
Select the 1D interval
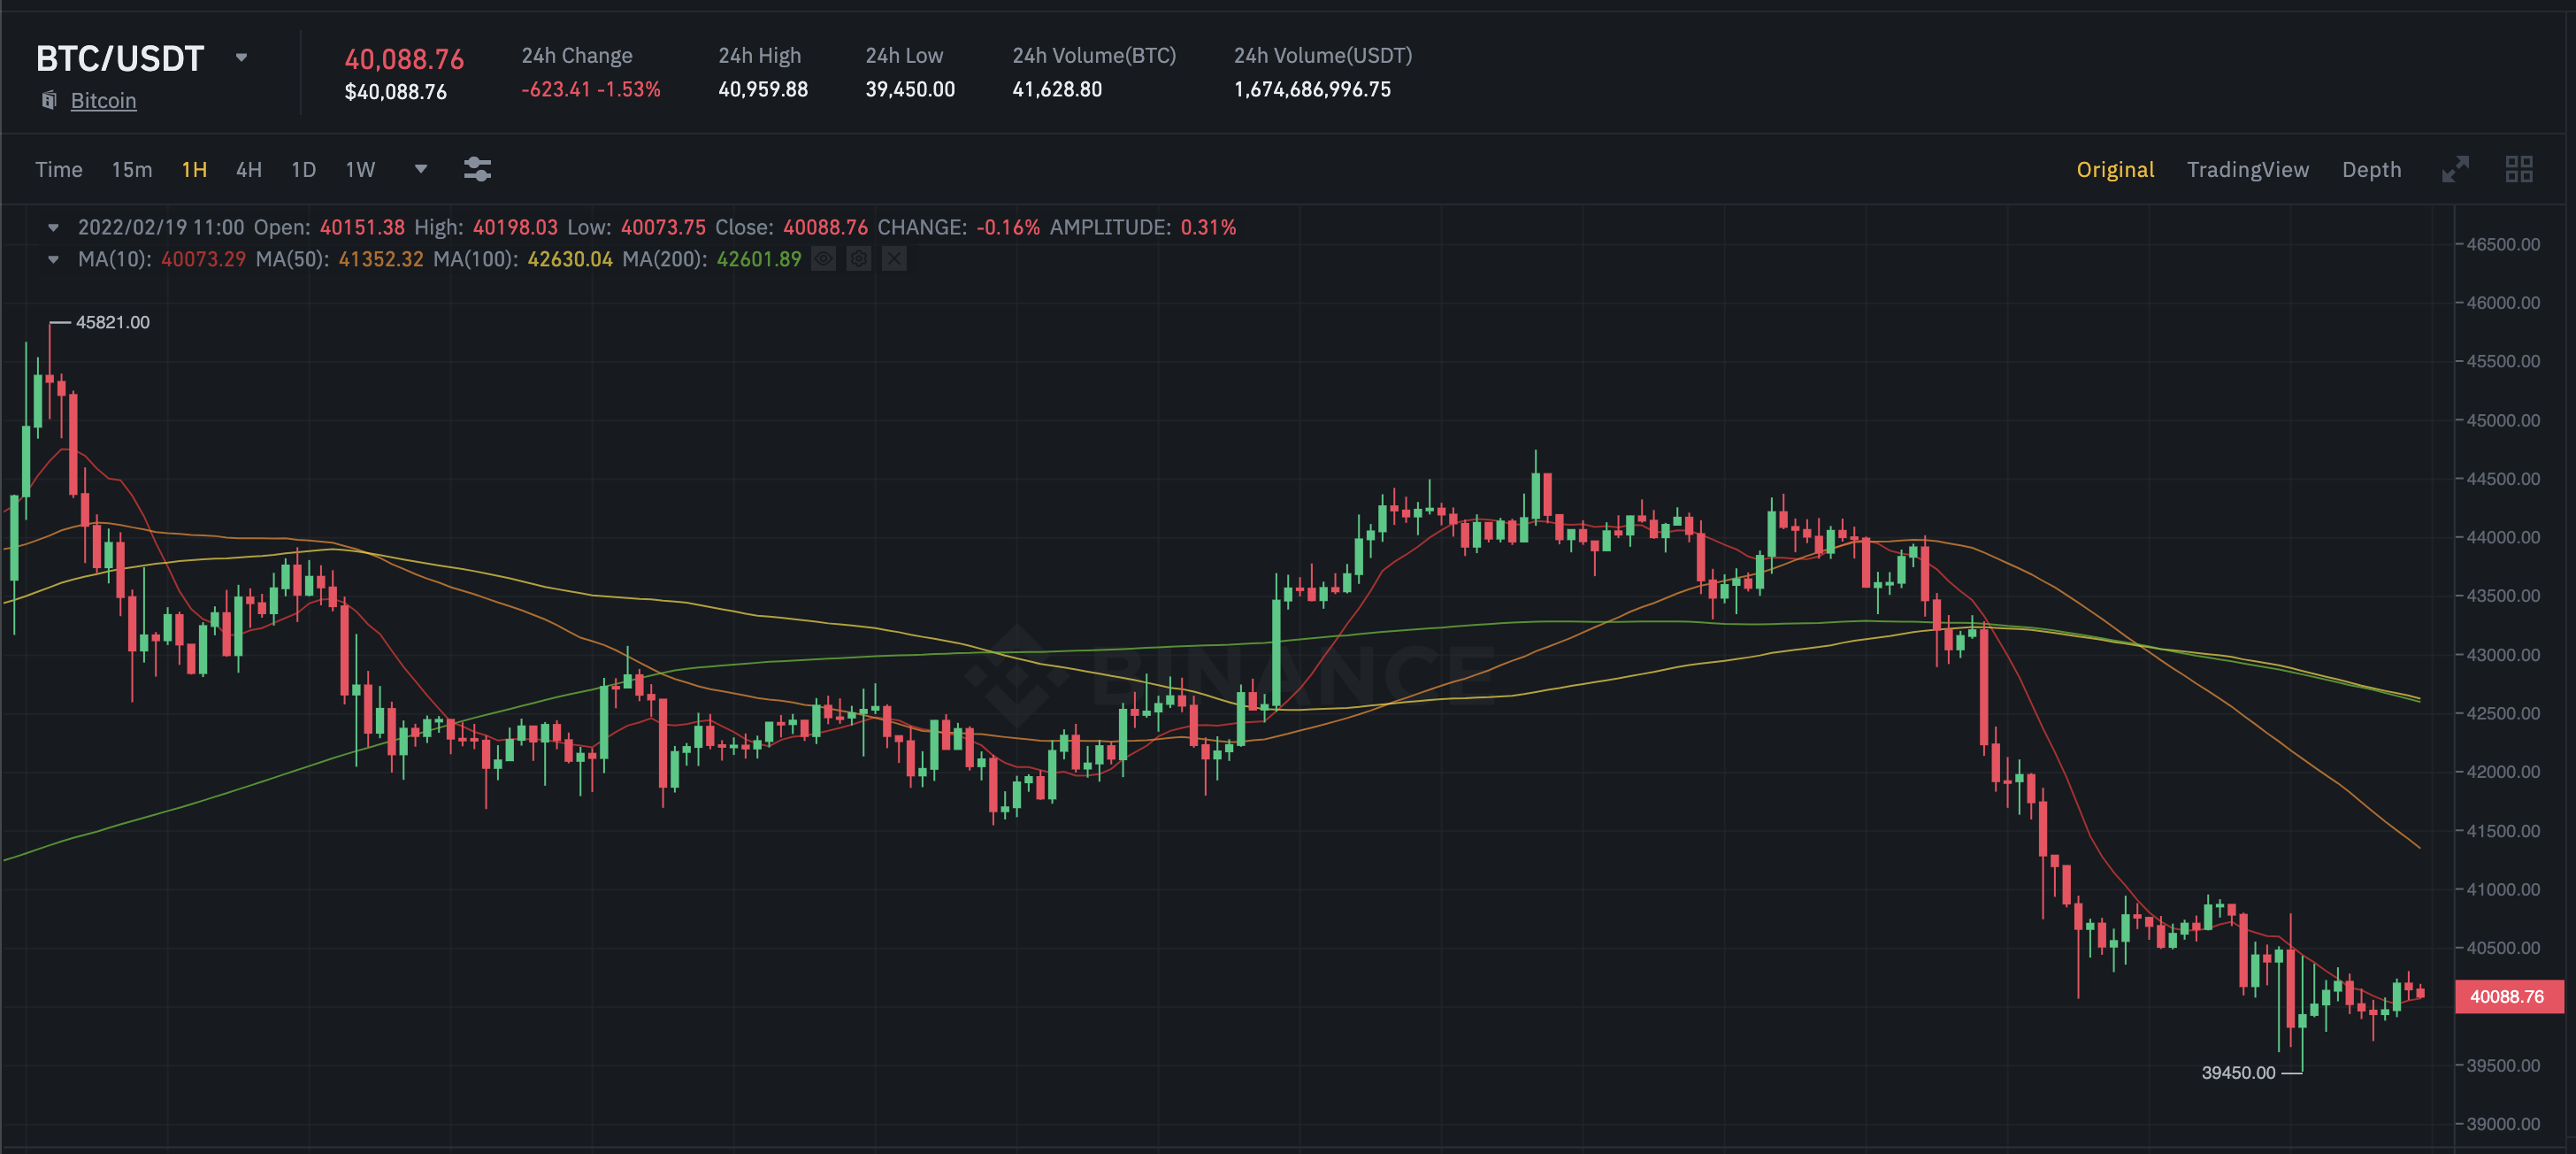click(x=303, y=169)
